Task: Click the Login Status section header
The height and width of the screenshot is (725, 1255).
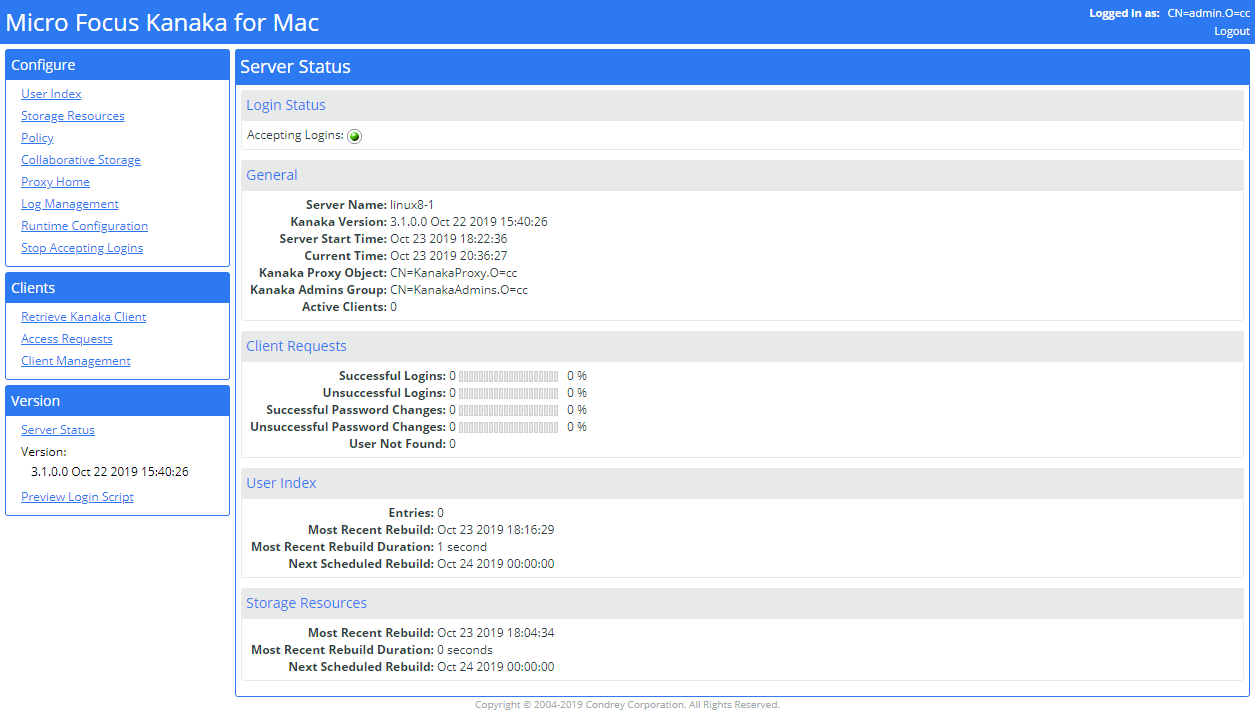Action: (x=286, y=104)
